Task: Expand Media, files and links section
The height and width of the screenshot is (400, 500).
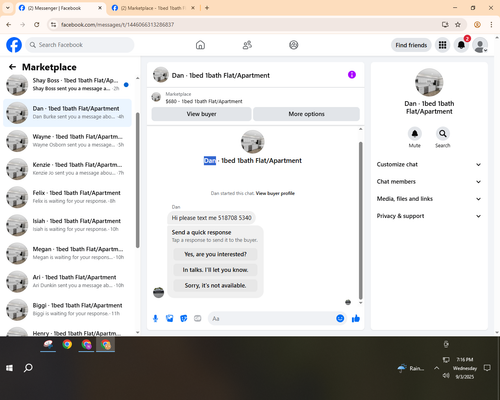Action: point(429,199)
